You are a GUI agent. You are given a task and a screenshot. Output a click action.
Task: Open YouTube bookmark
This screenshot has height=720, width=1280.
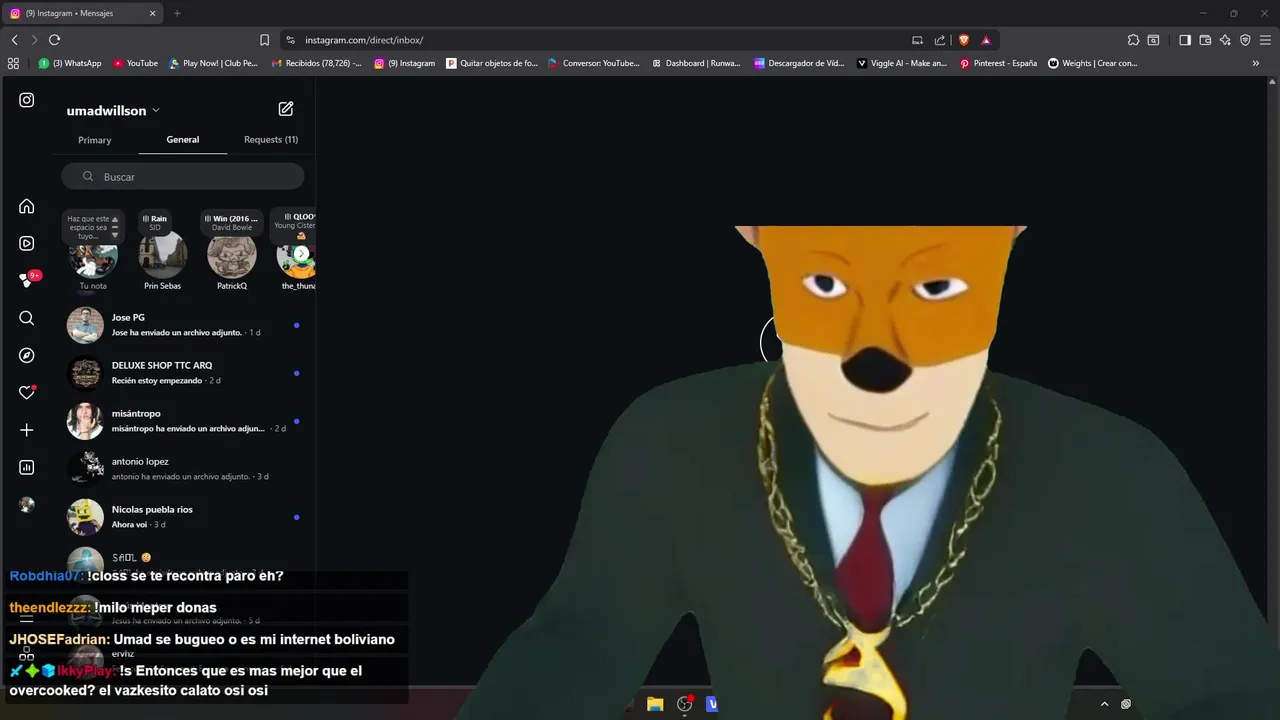135,63
